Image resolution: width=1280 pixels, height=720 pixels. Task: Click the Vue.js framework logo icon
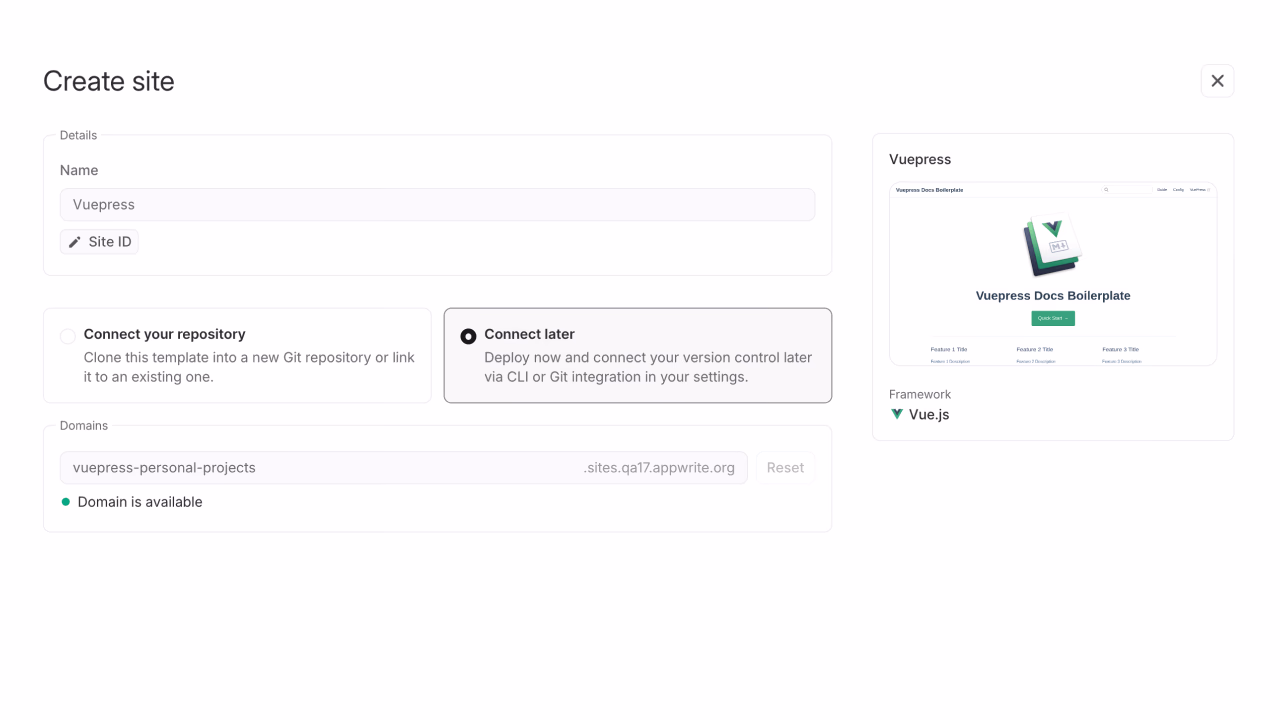pyautogui.click(x=897, y=414)
